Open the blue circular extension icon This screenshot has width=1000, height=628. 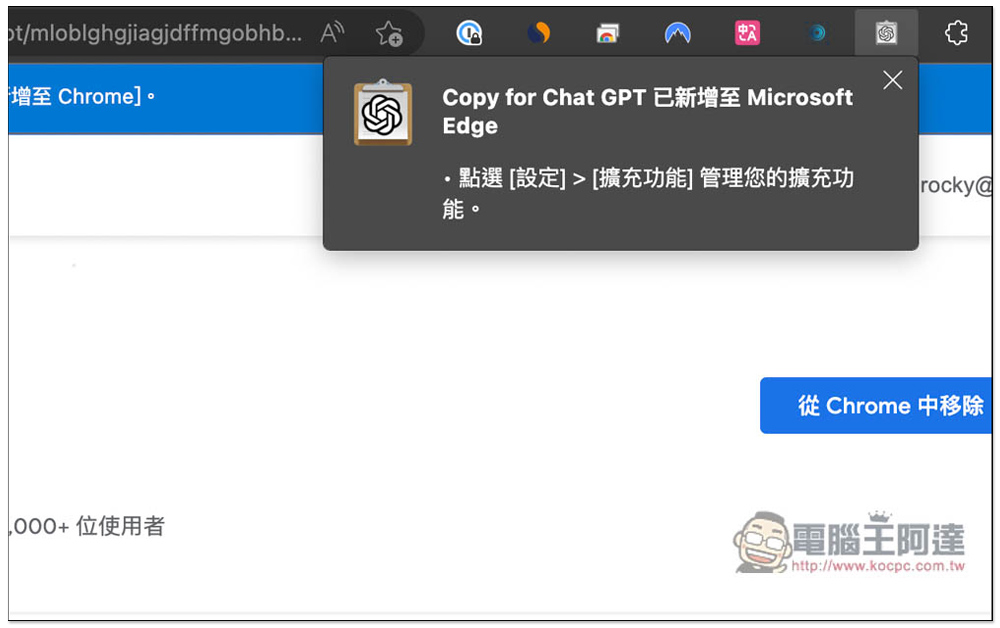coord(817,33)
